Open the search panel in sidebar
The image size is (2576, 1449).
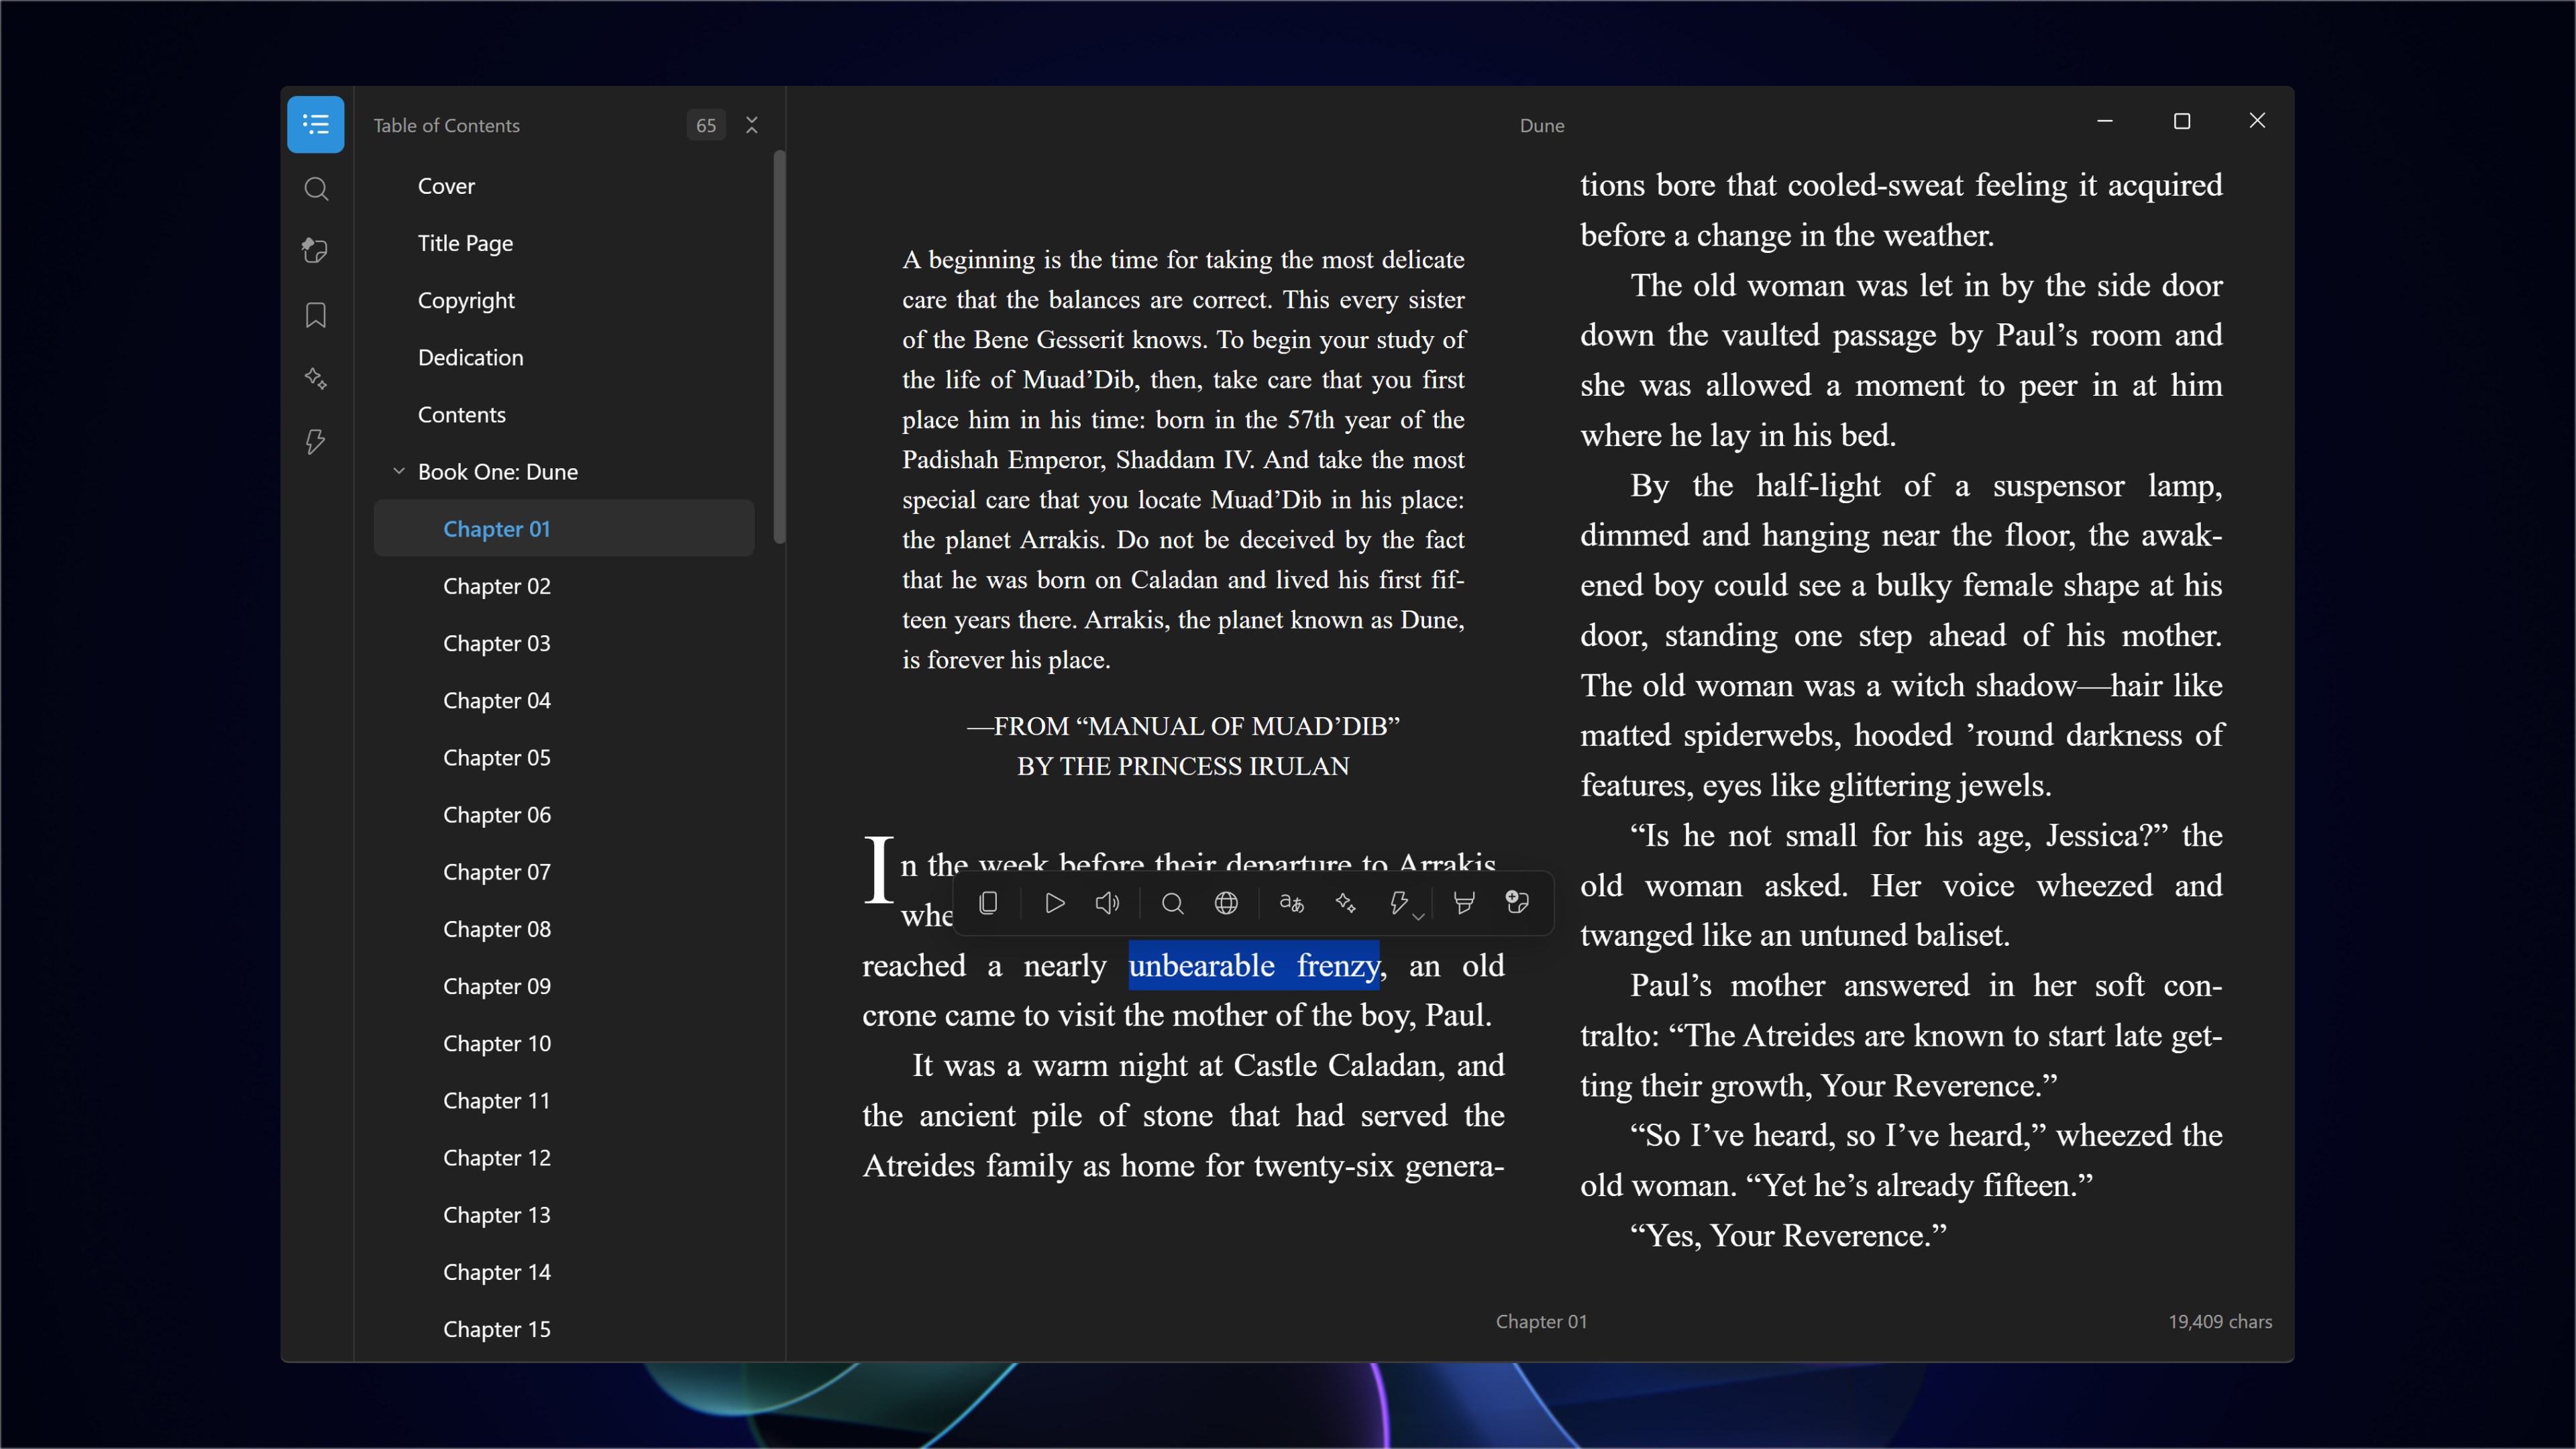point(316,189)
